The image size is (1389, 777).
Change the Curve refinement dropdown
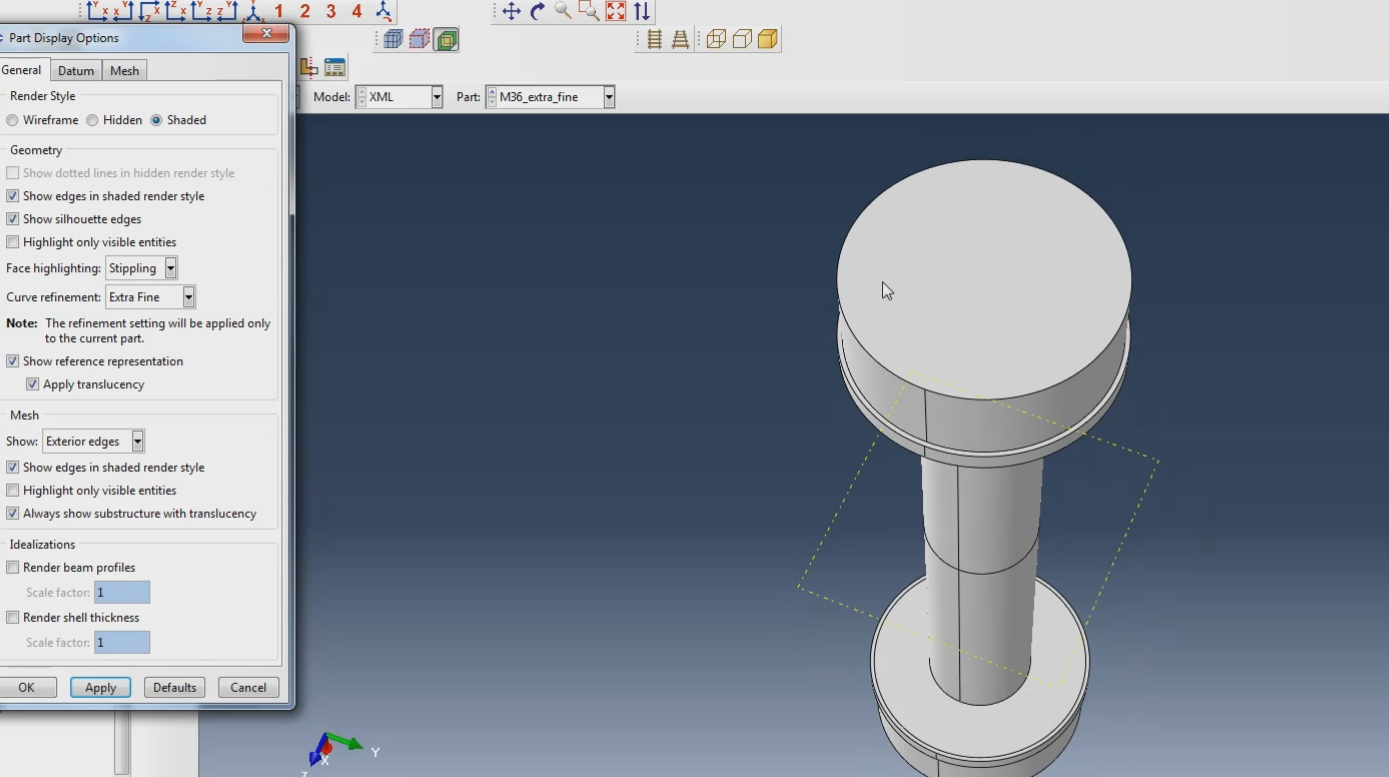point(188,296)
